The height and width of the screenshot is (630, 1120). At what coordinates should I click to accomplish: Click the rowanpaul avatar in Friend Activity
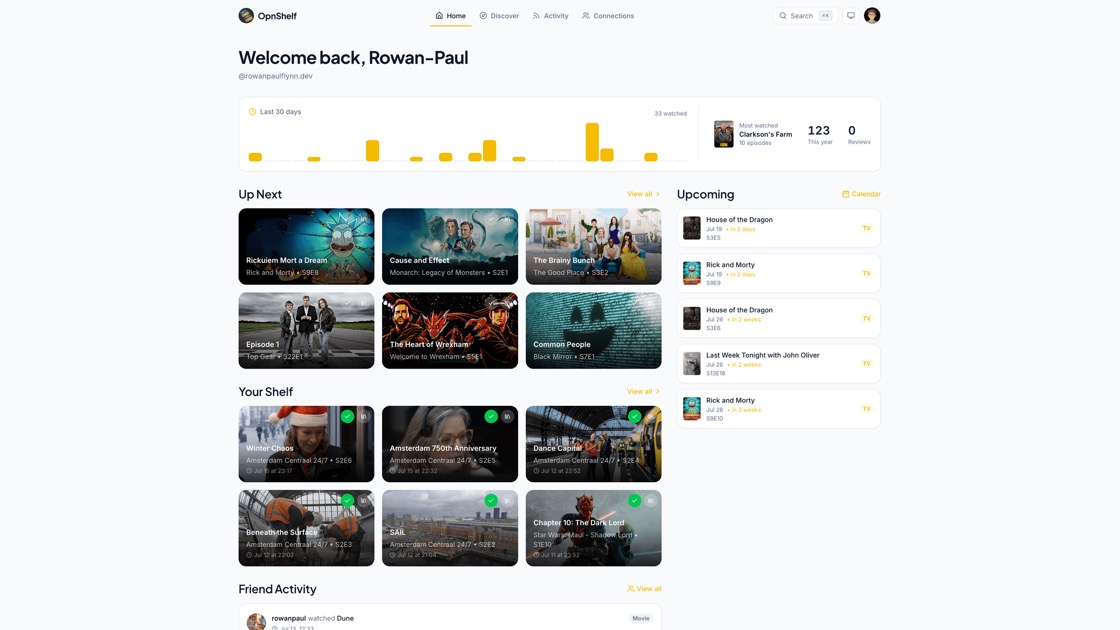256,621
